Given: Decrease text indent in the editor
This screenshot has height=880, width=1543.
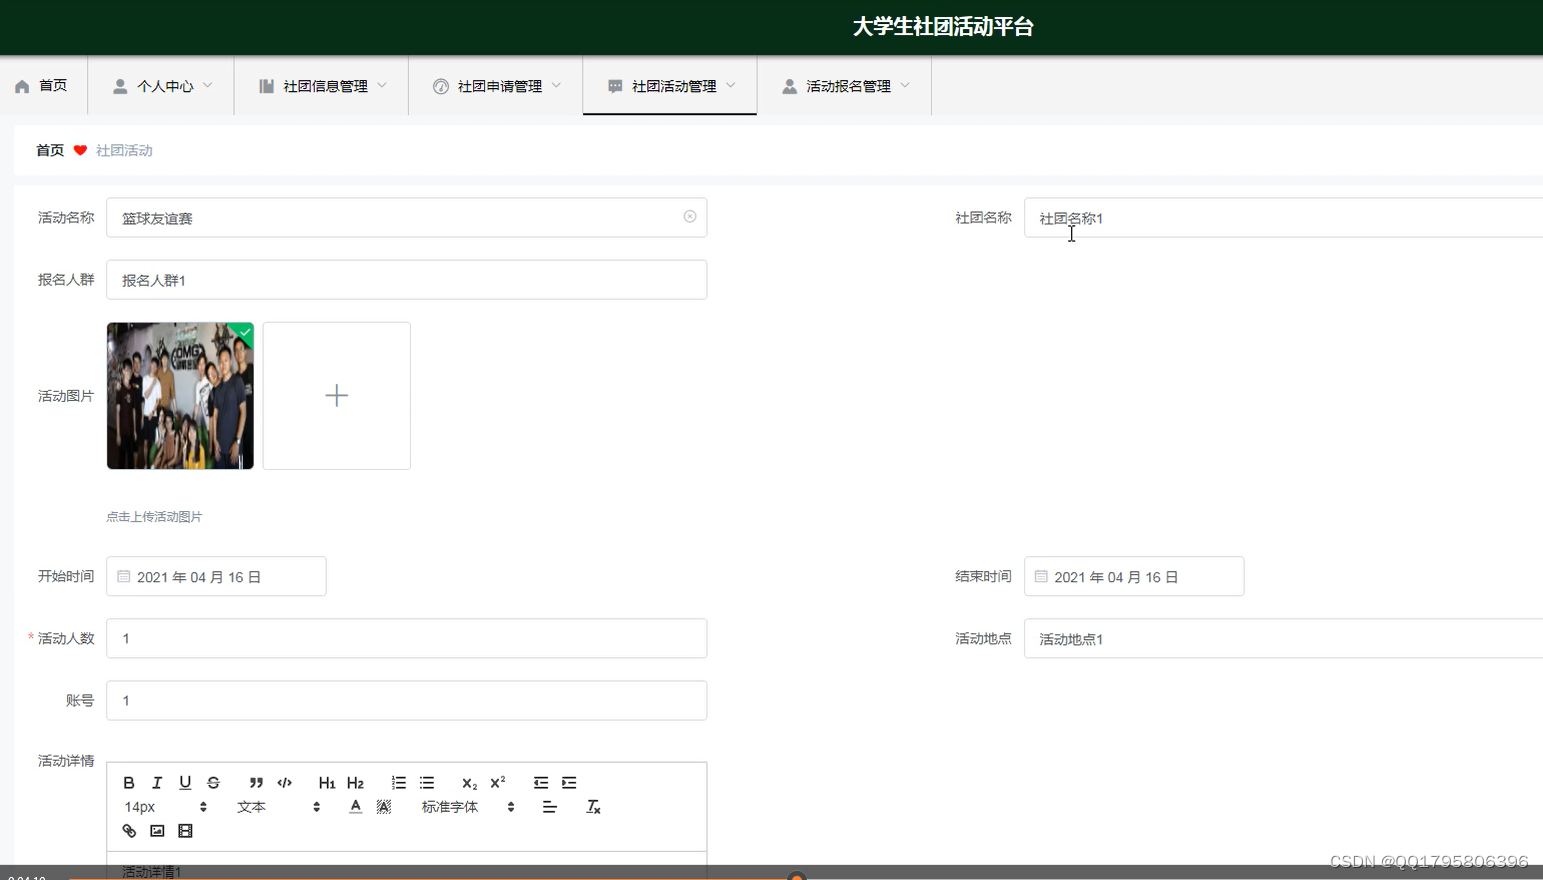Looking at the screenshot, I should pyautogui.click(x=541, y=783).
